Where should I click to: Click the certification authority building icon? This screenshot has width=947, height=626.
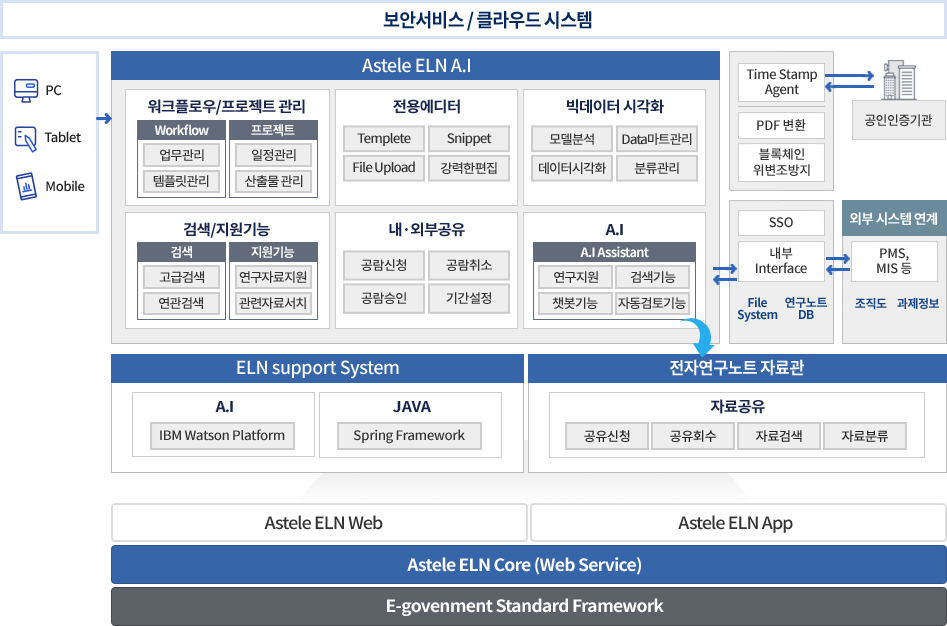click(x=899, y=80)
